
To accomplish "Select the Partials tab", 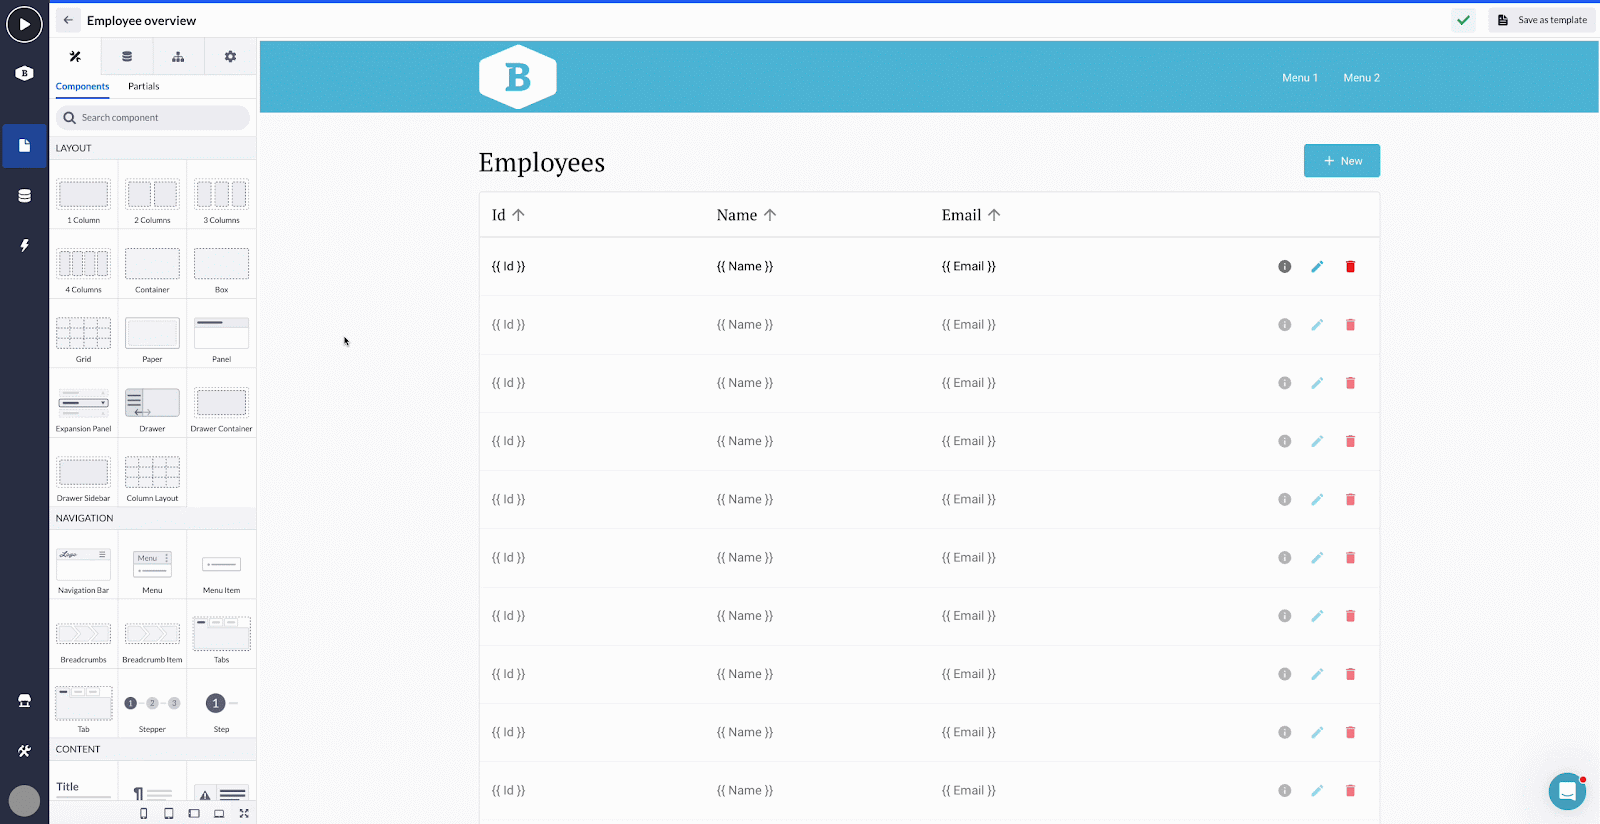I will (x=144, y=86).
